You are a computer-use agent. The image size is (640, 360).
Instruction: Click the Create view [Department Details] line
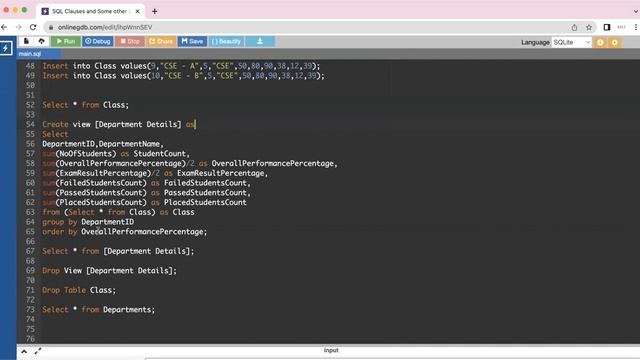click(x=119, y=124)
